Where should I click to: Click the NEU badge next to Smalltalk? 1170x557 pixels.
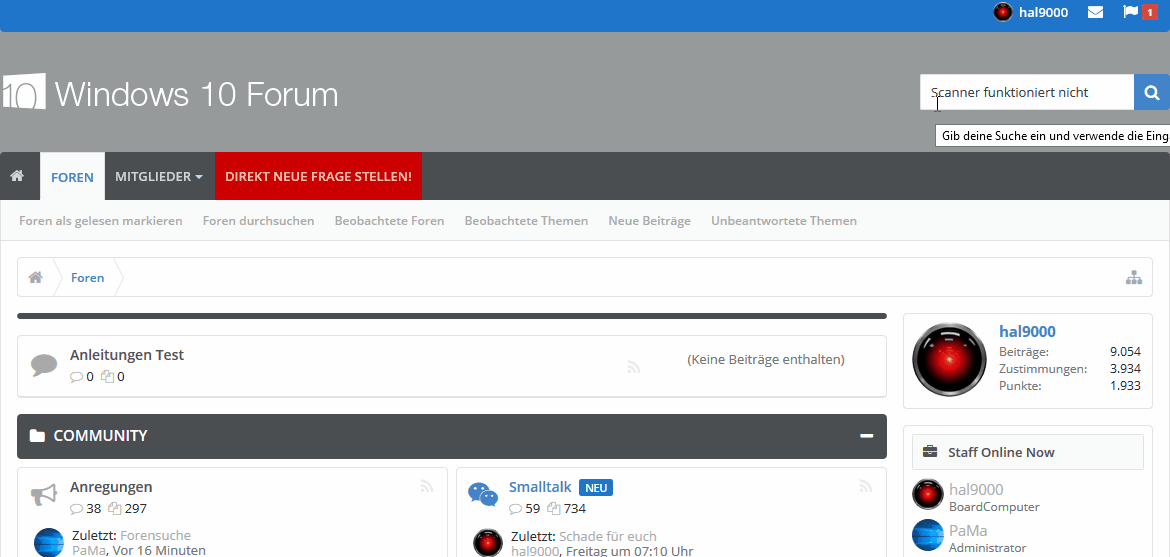596,488
